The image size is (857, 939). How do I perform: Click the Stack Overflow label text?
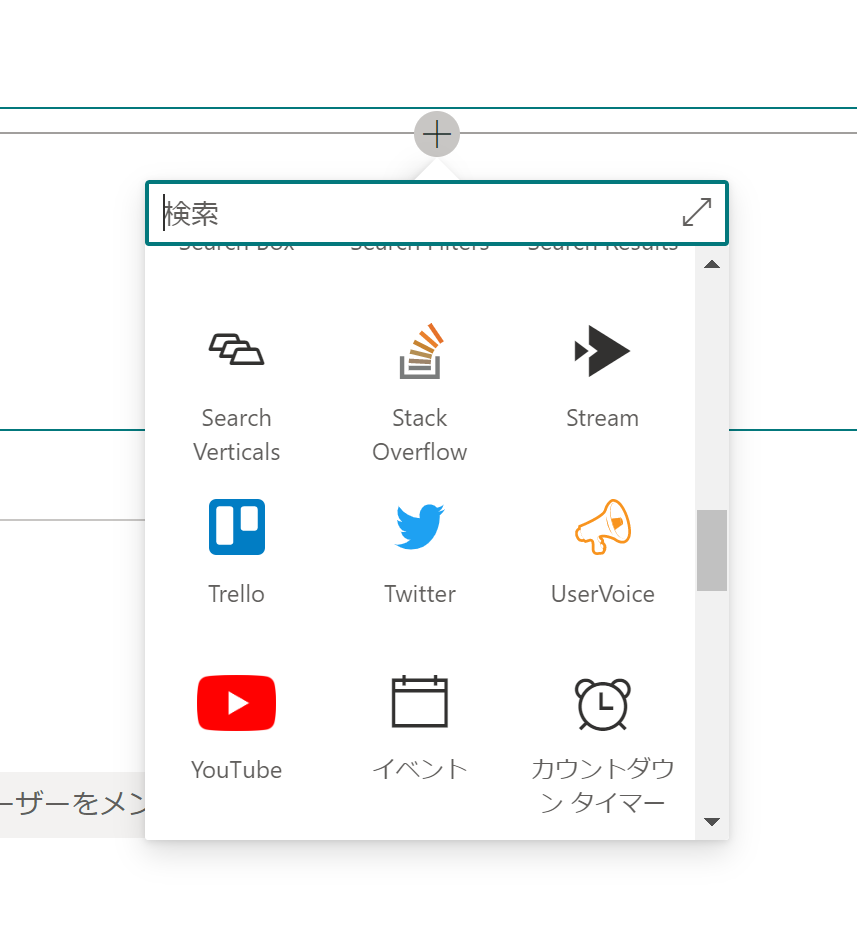coord(420,435)
